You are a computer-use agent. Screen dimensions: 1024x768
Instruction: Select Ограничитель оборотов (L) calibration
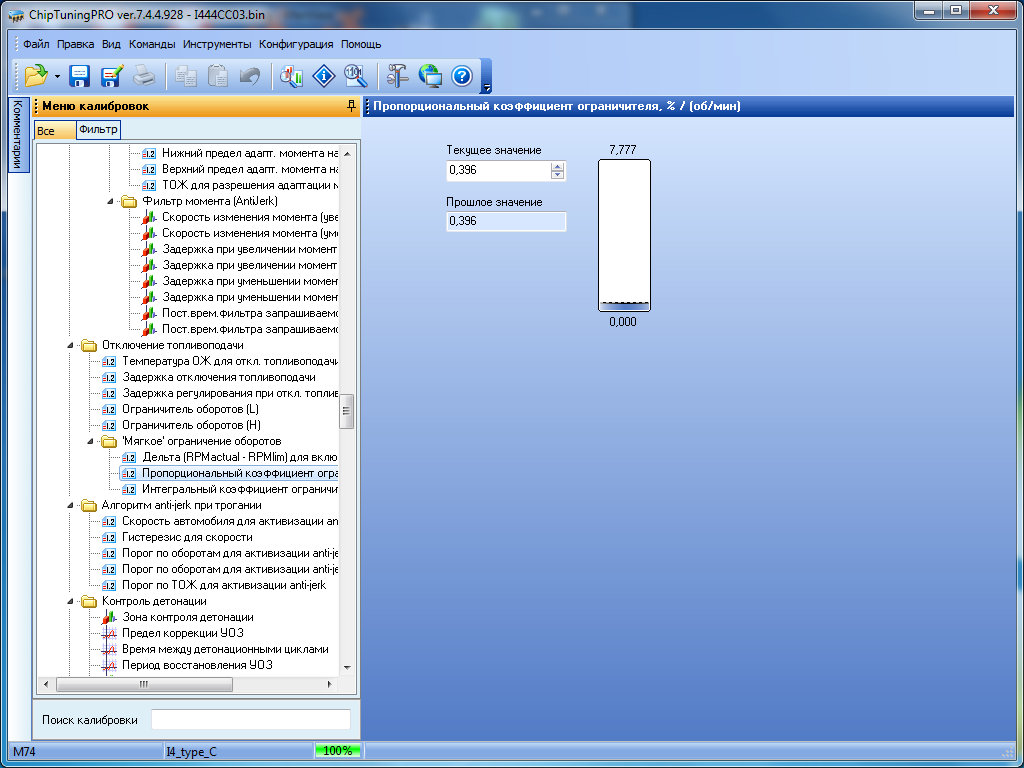point(190,409)
